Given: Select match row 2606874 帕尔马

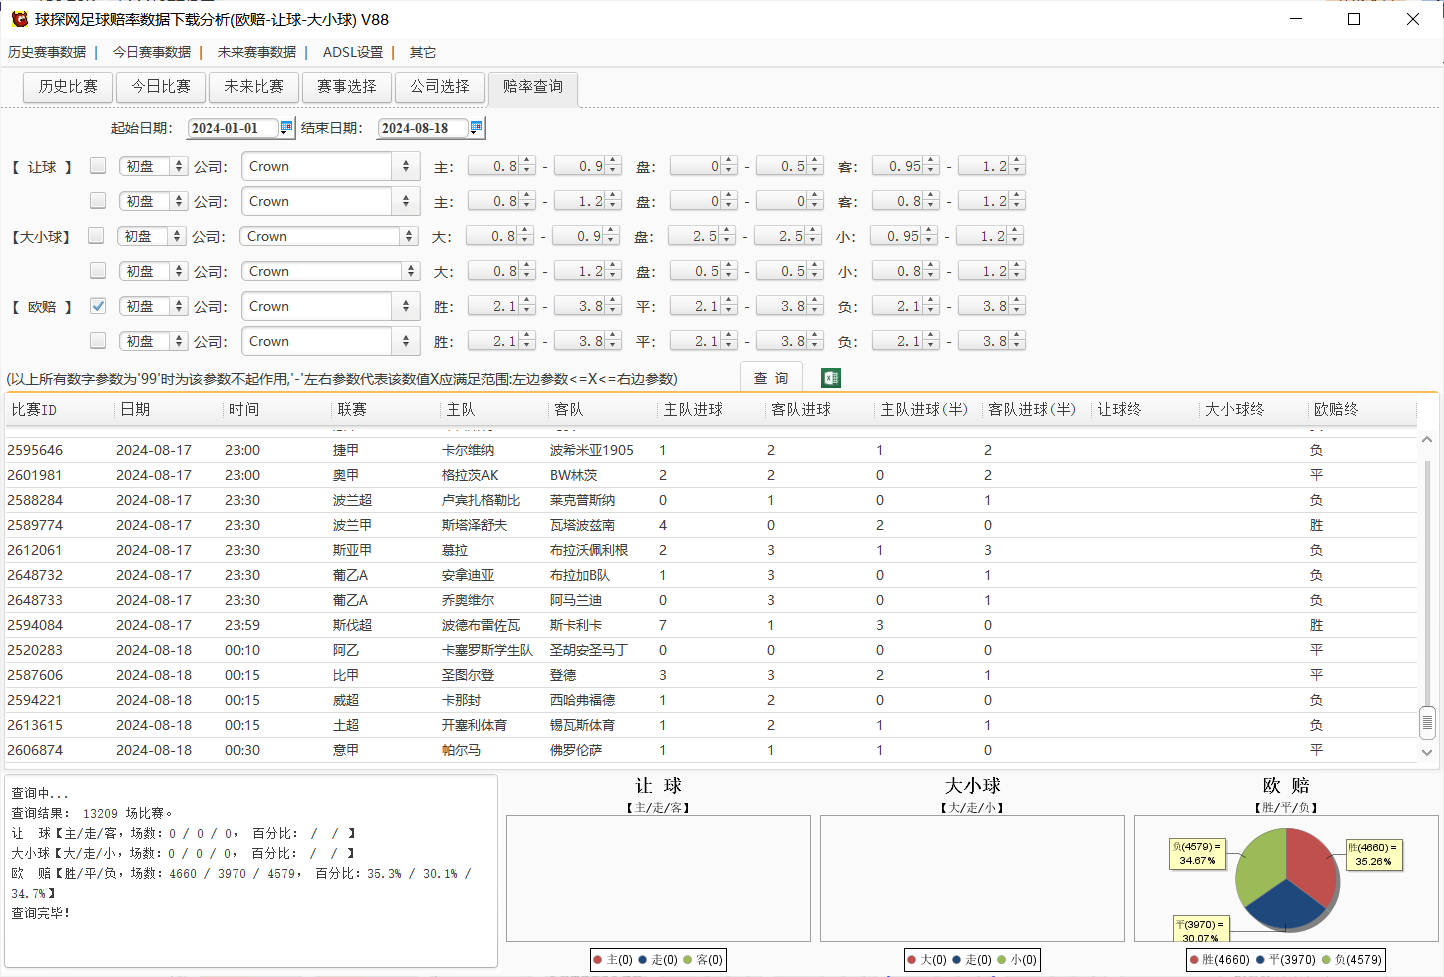Looking at the screenshot, I should (712, 750).
